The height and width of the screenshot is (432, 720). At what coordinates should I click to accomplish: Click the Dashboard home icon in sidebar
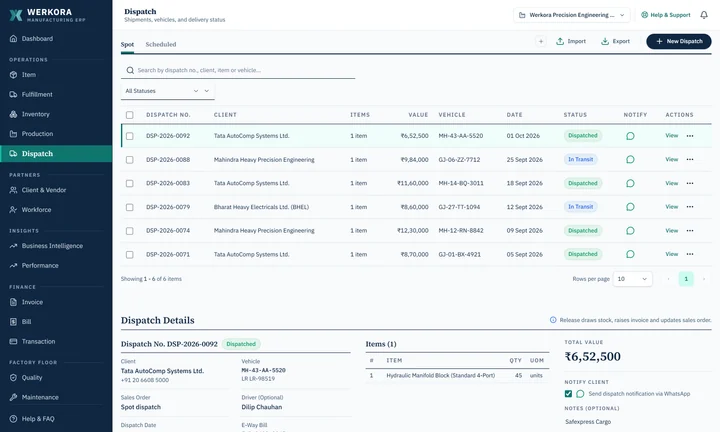tap(13, 39)
